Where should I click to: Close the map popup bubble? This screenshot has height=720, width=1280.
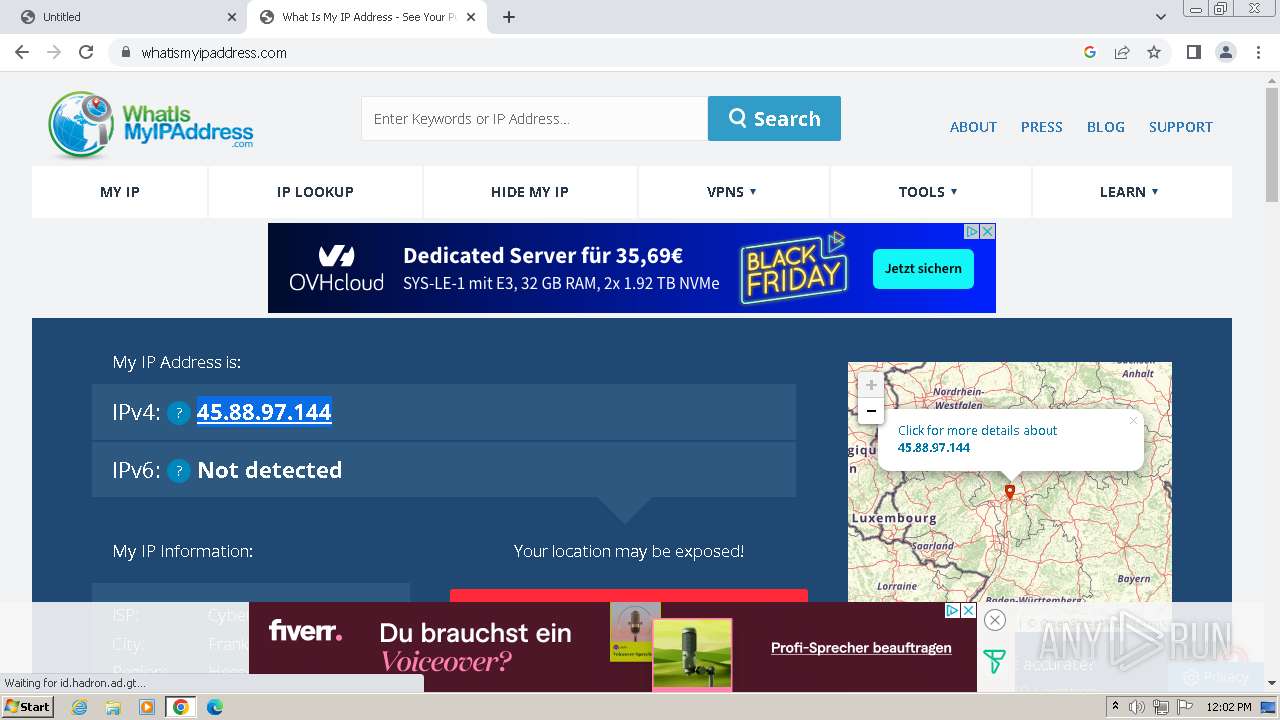[x=1132, y=420]
